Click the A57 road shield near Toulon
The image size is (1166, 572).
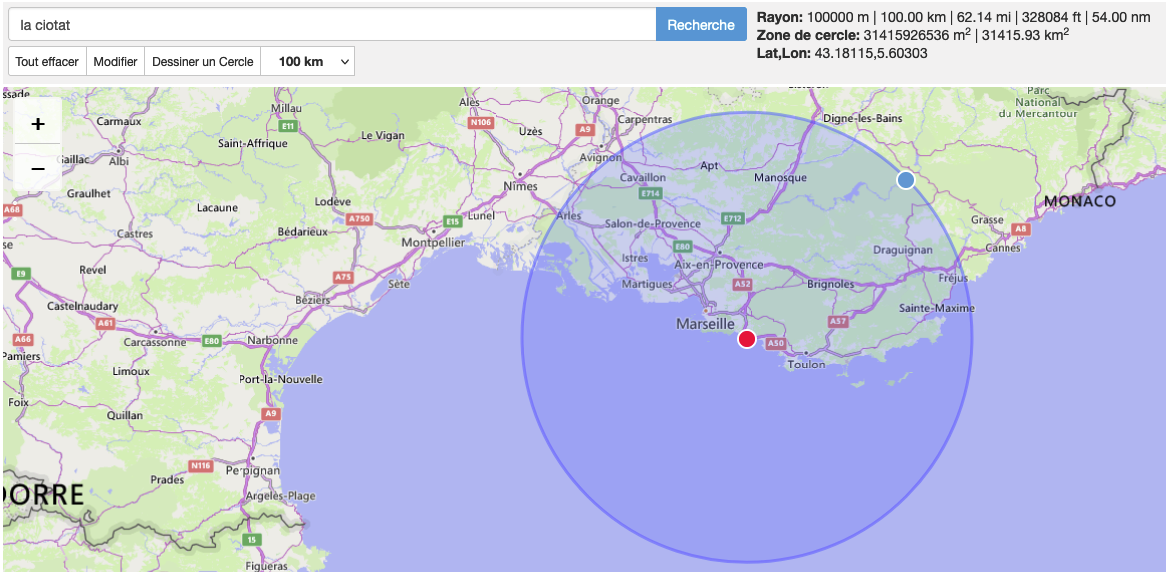point(838,321)
